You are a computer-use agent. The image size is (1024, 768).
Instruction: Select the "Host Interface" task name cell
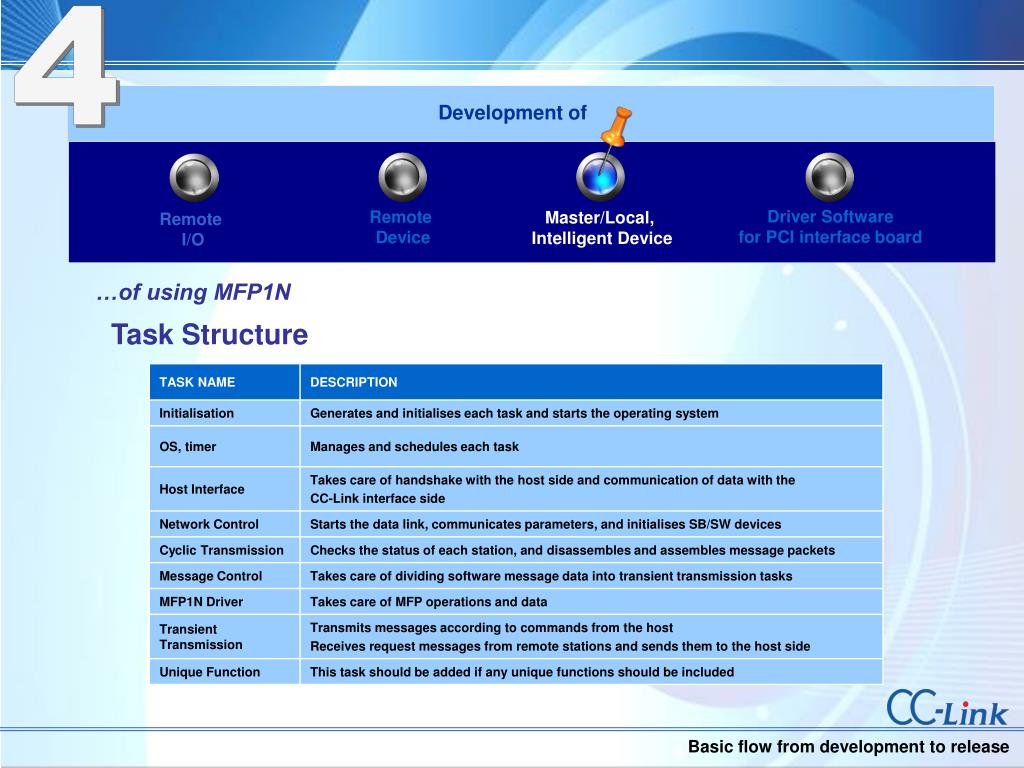pyautogui.click(x=225, y=489)
